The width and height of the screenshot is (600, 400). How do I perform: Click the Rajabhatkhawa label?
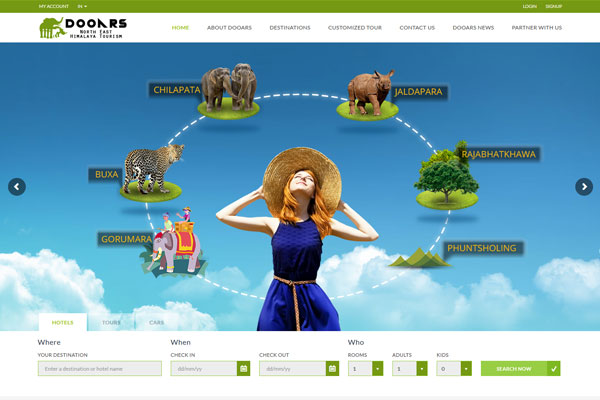click(499, 154)
